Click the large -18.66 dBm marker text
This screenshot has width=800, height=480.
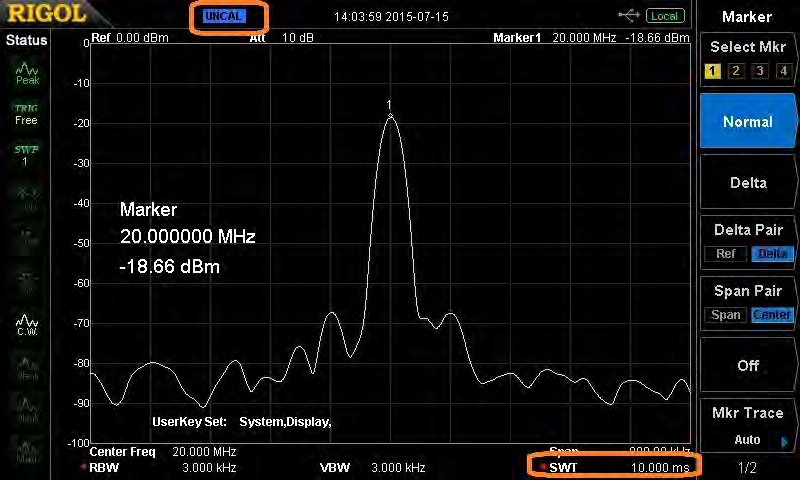tap(169, 266)
